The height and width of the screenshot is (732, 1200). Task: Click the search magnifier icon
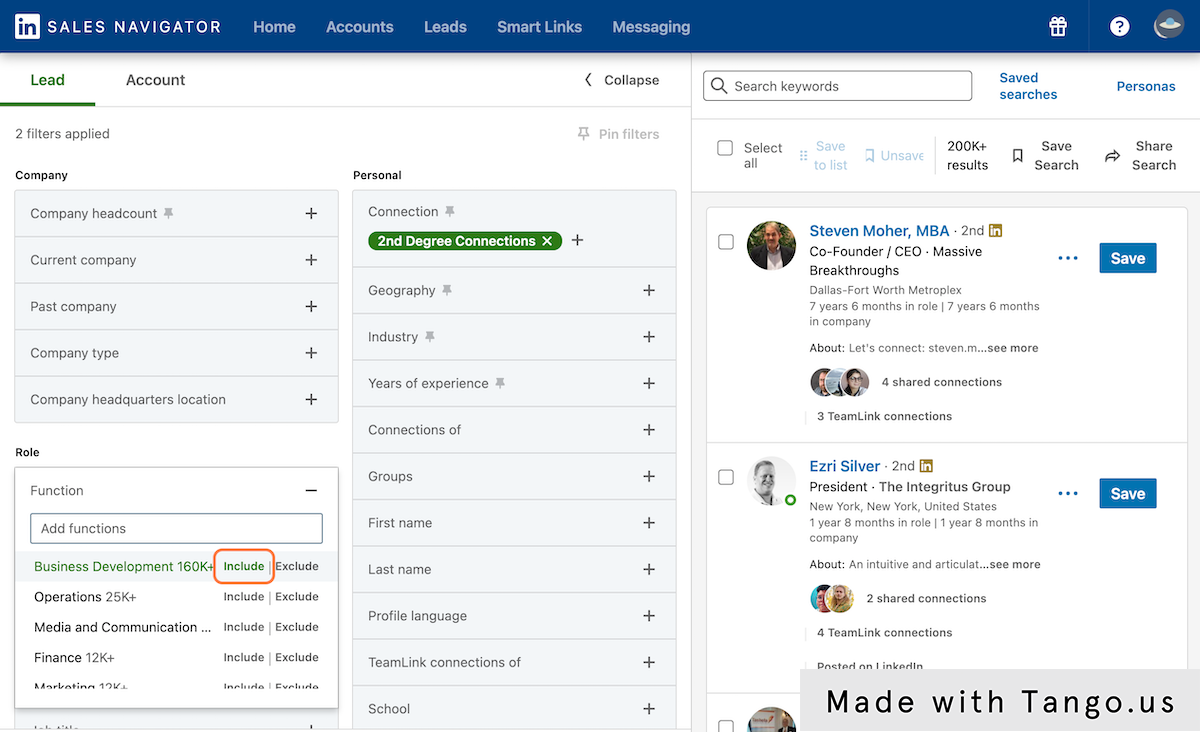click(x=719, y=86)
